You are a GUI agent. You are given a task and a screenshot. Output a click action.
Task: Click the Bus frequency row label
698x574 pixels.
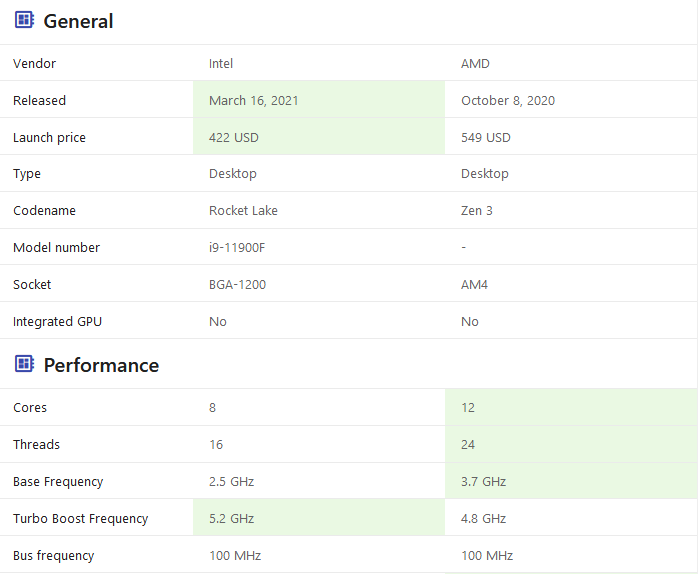pyautogui.click(x=53, y=556)
